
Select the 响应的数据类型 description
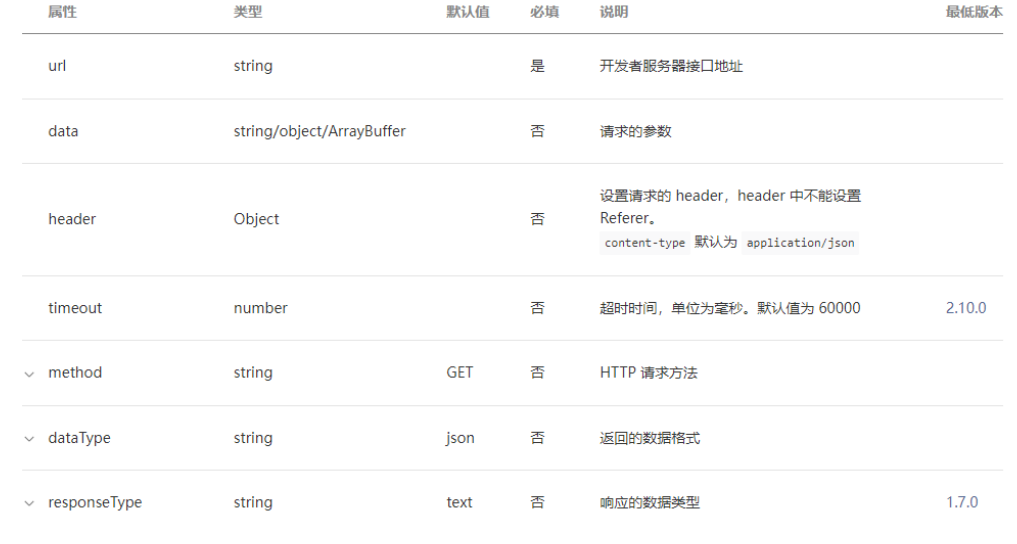point(650,503)
